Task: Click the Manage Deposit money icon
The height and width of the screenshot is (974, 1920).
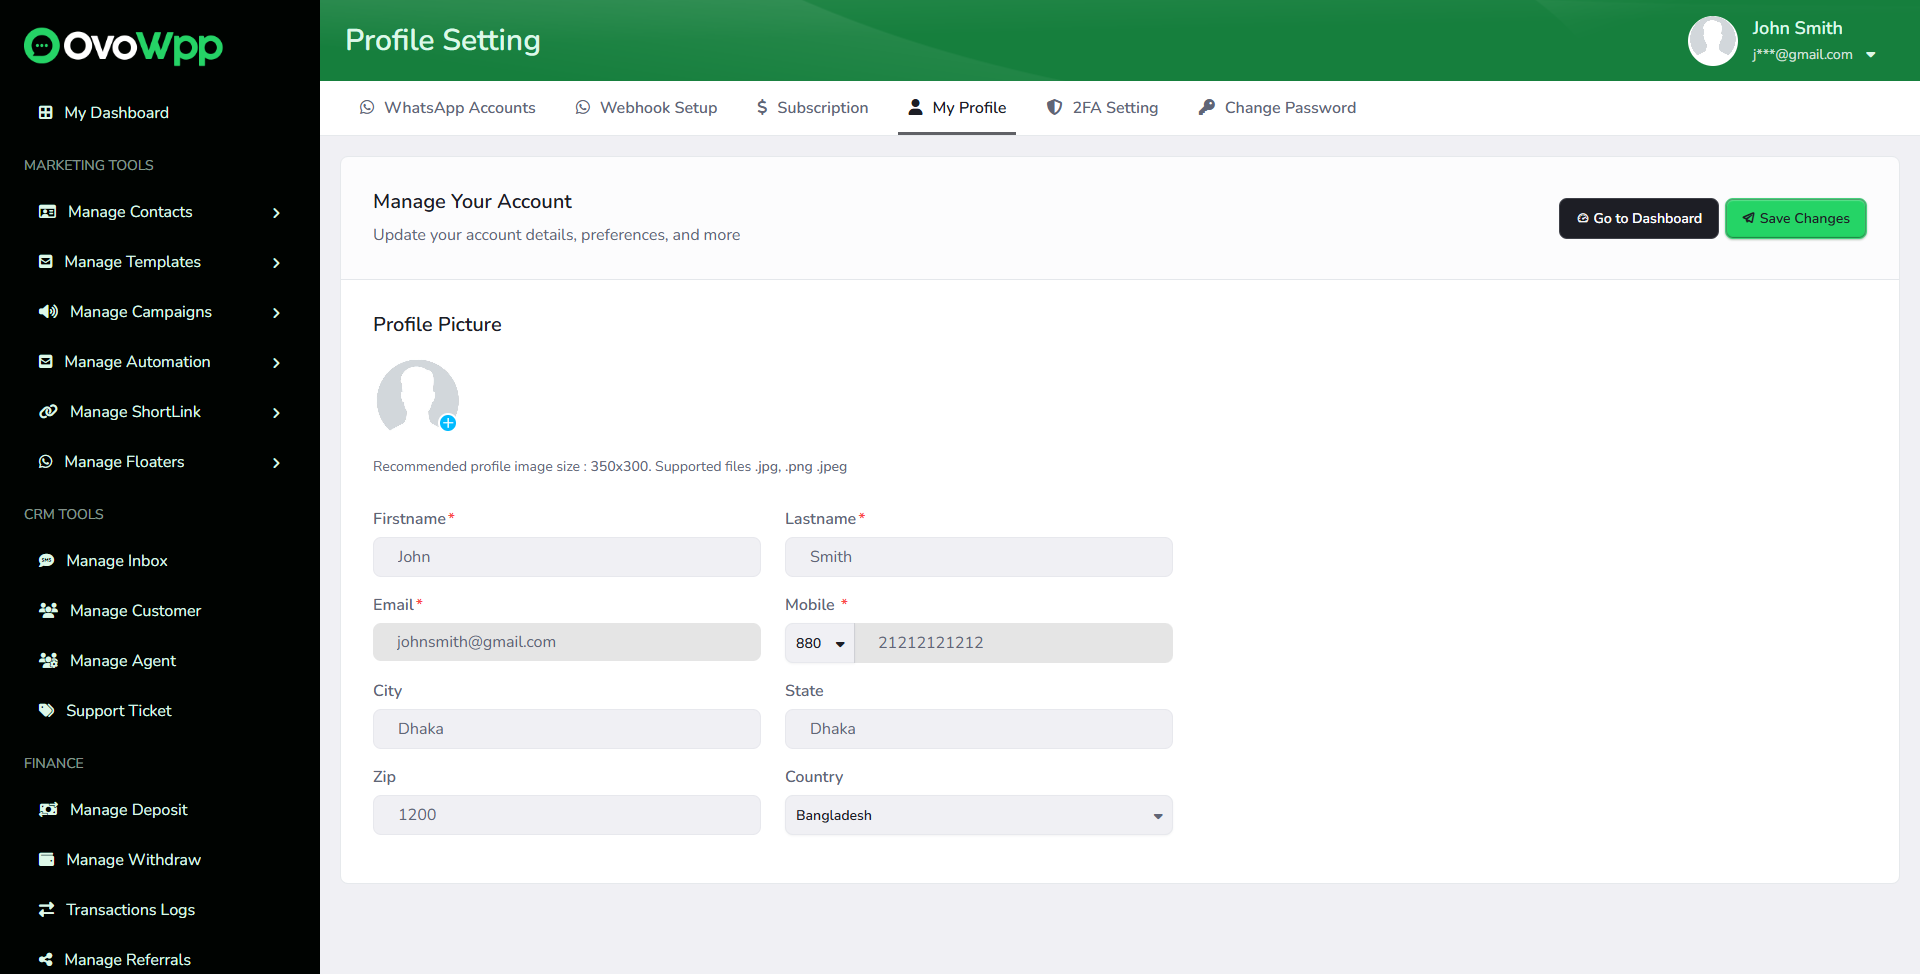Action: tap(48, 810)
